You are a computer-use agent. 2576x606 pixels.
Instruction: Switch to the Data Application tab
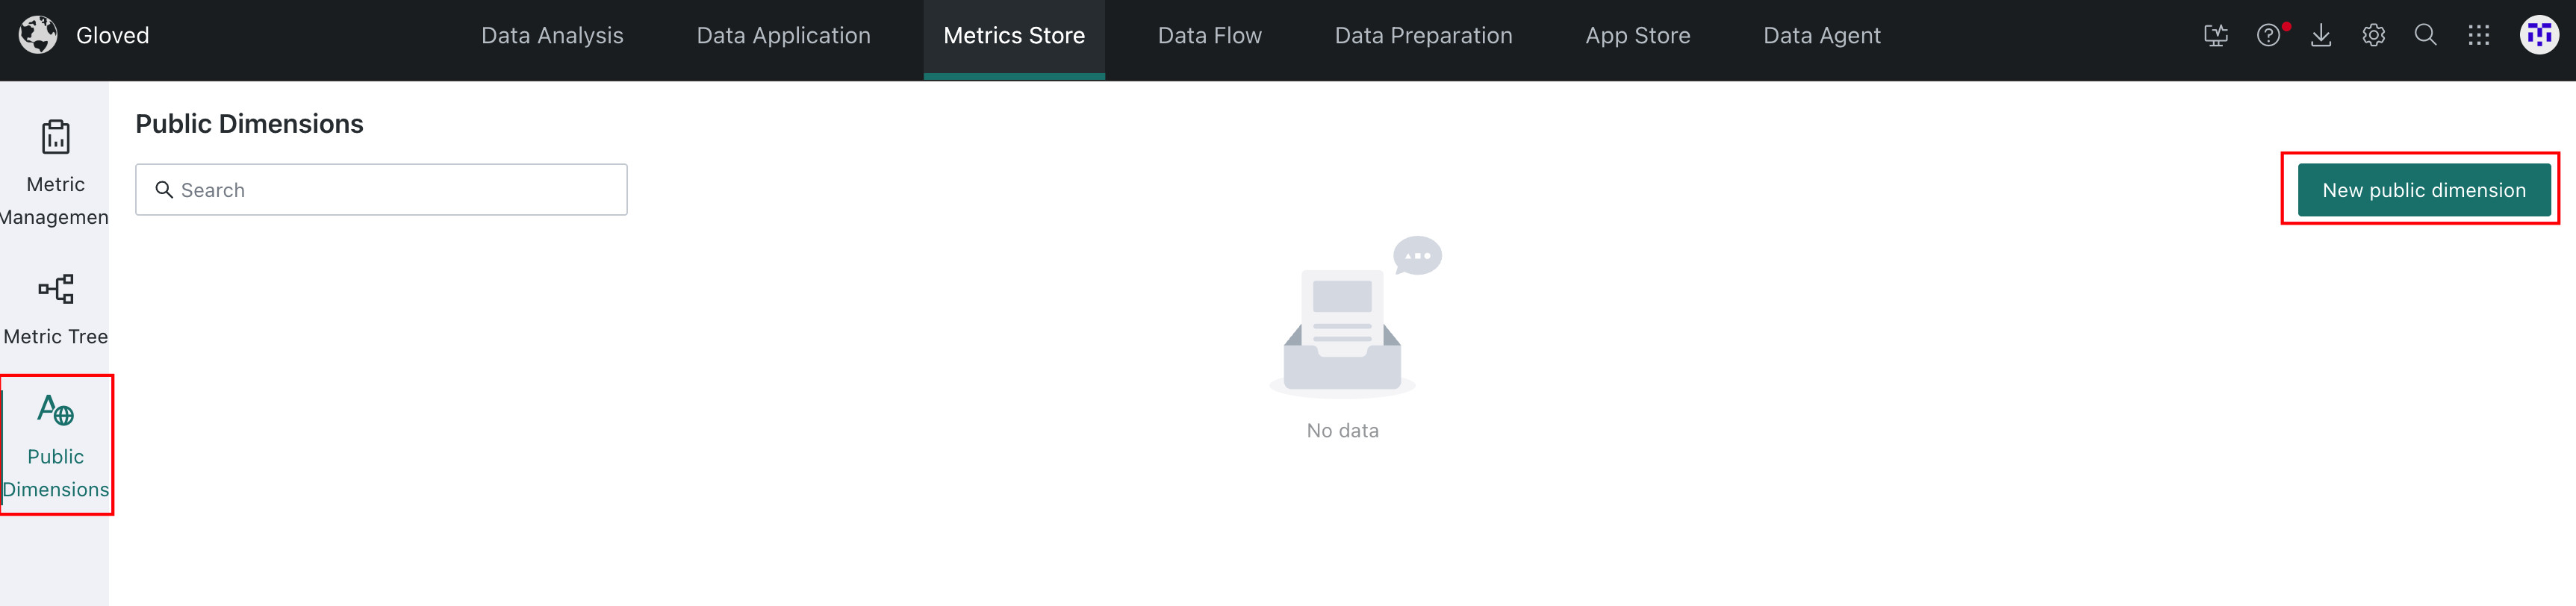(783, 36)
